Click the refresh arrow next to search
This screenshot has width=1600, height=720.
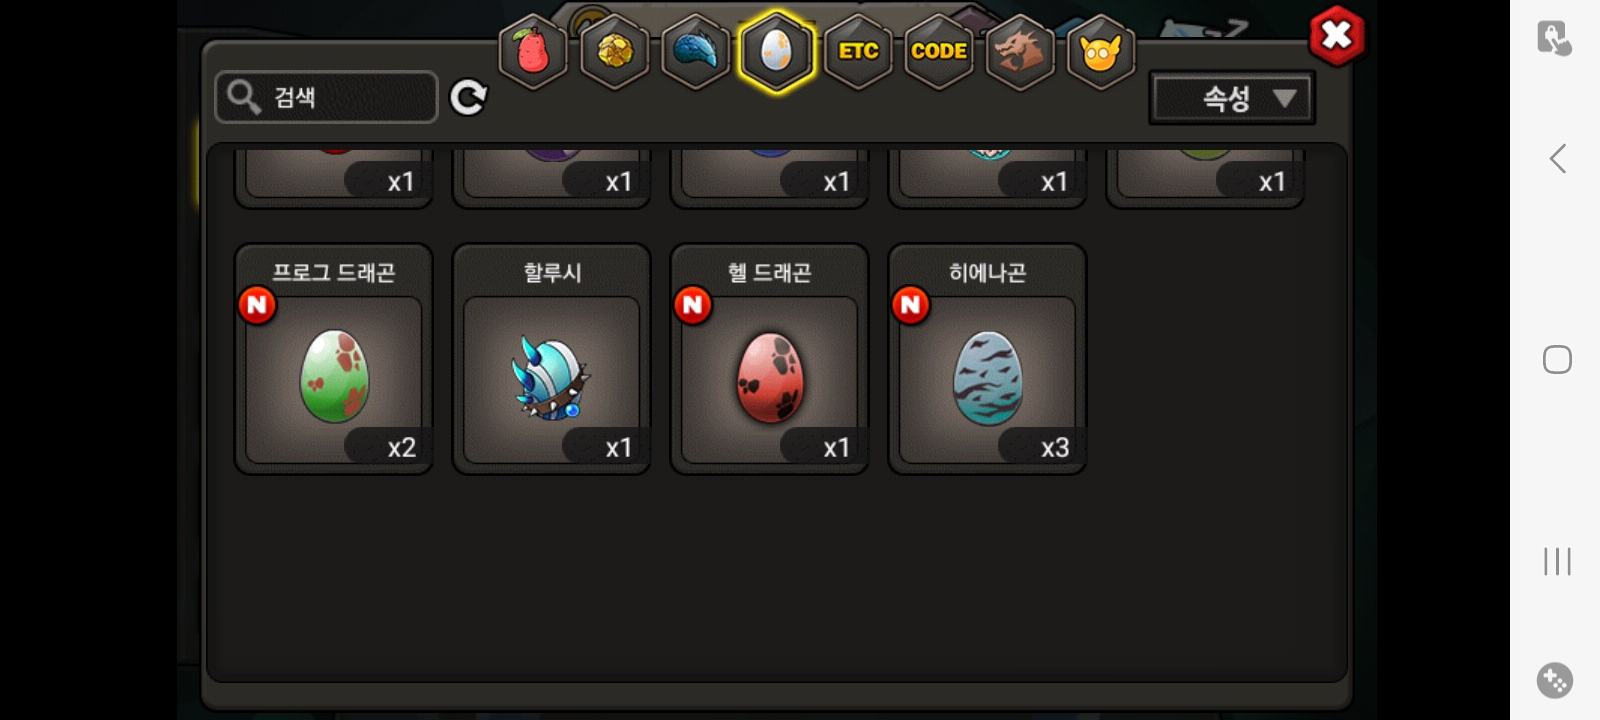[x=468, y=97]
